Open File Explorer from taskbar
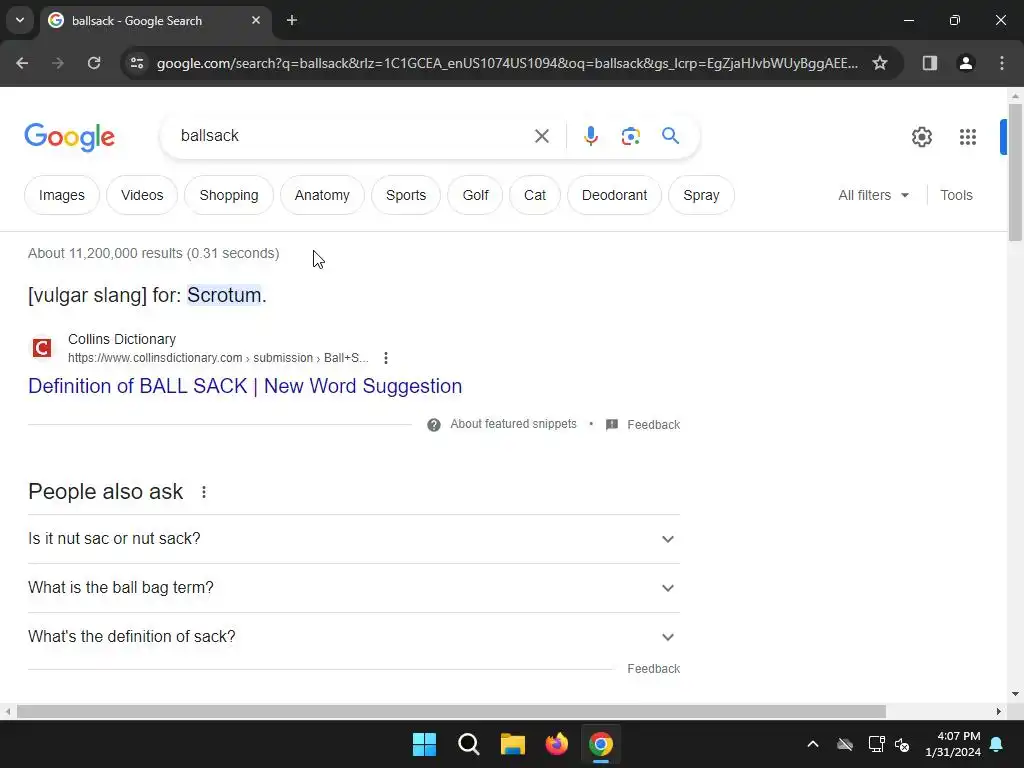 click(x=513, y=744)
